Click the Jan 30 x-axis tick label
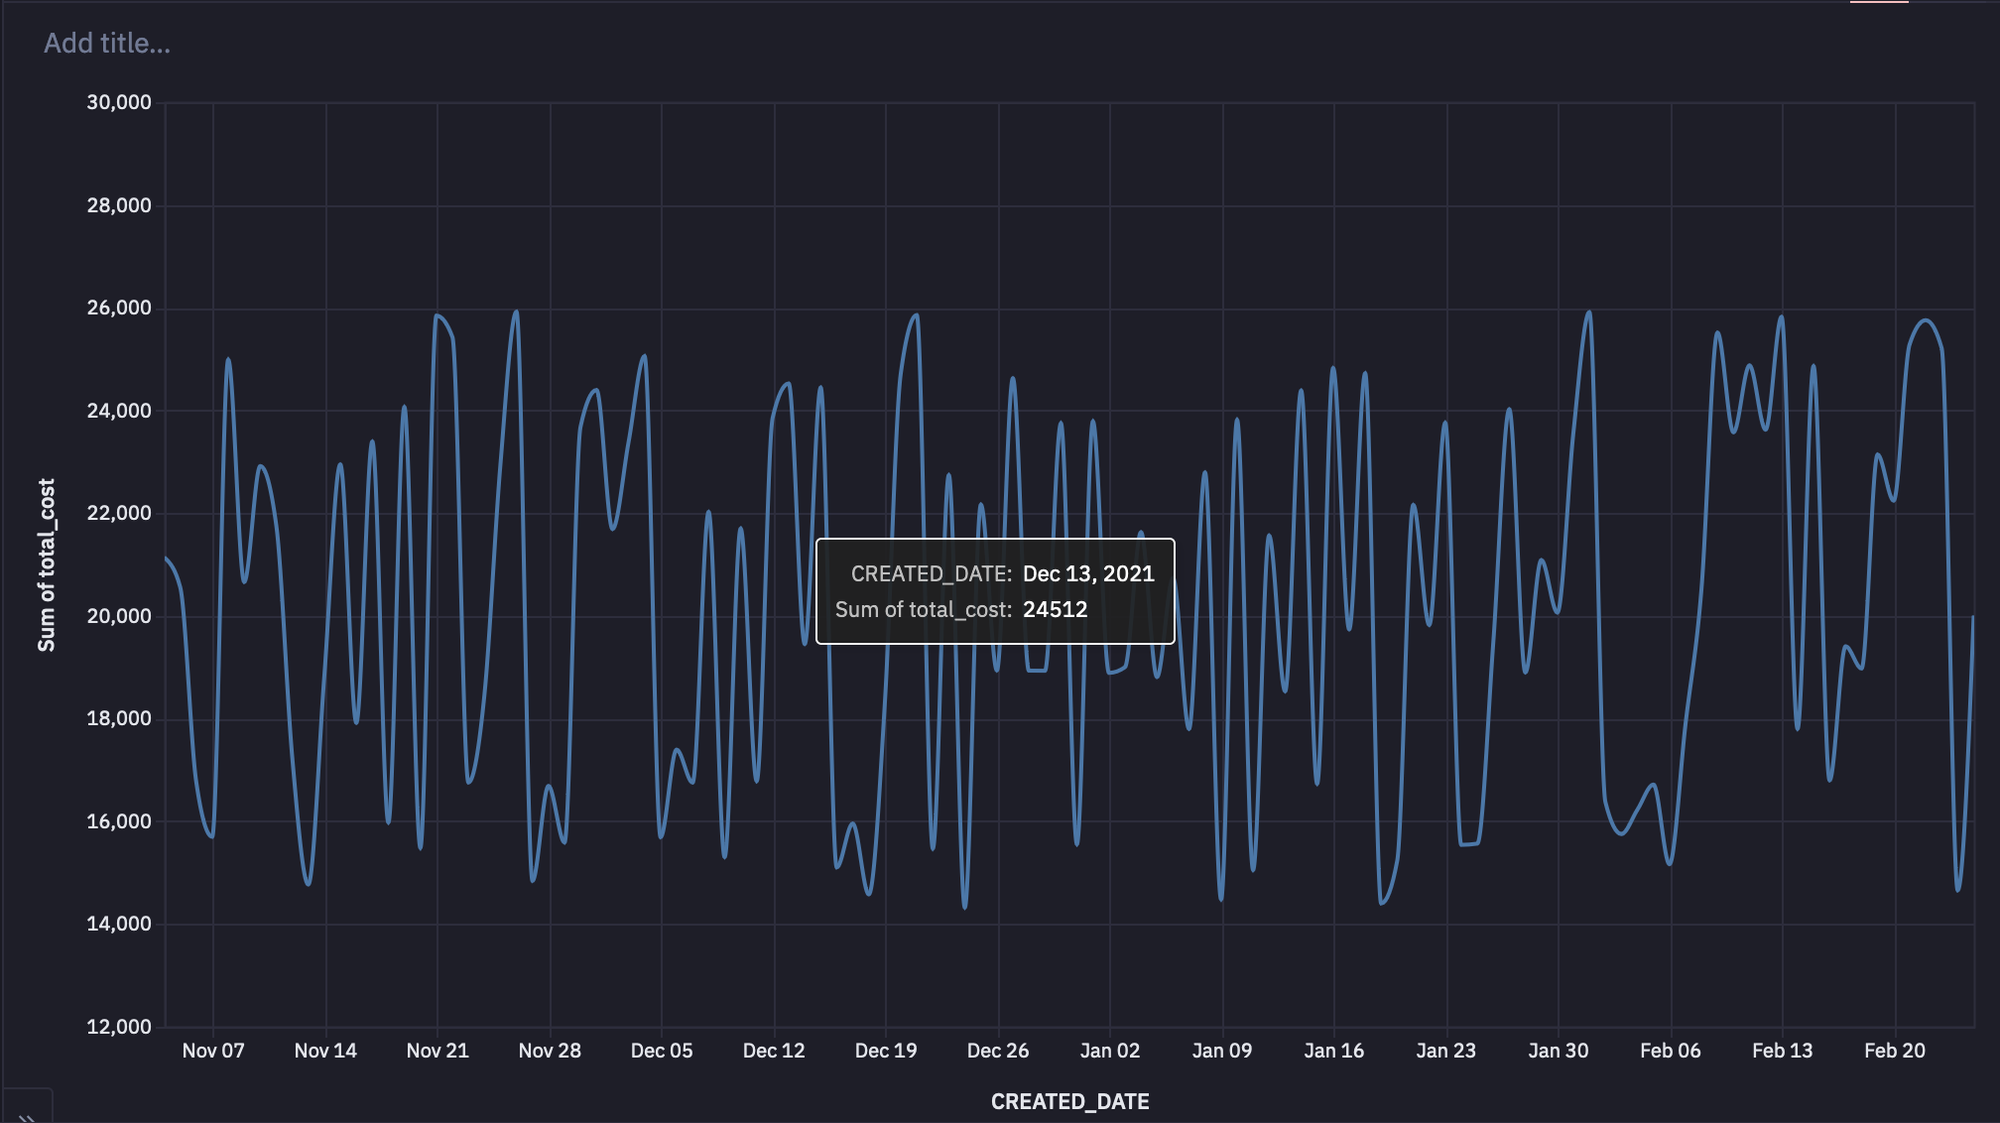Screen dimensions: 2000x1123 (x=1557, y=1050)
